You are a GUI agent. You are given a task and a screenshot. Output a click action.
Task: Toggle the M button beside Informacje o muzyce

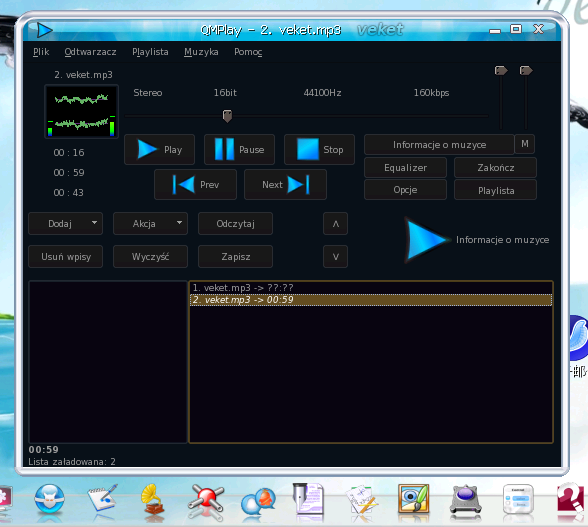click(x=525, y=144)
